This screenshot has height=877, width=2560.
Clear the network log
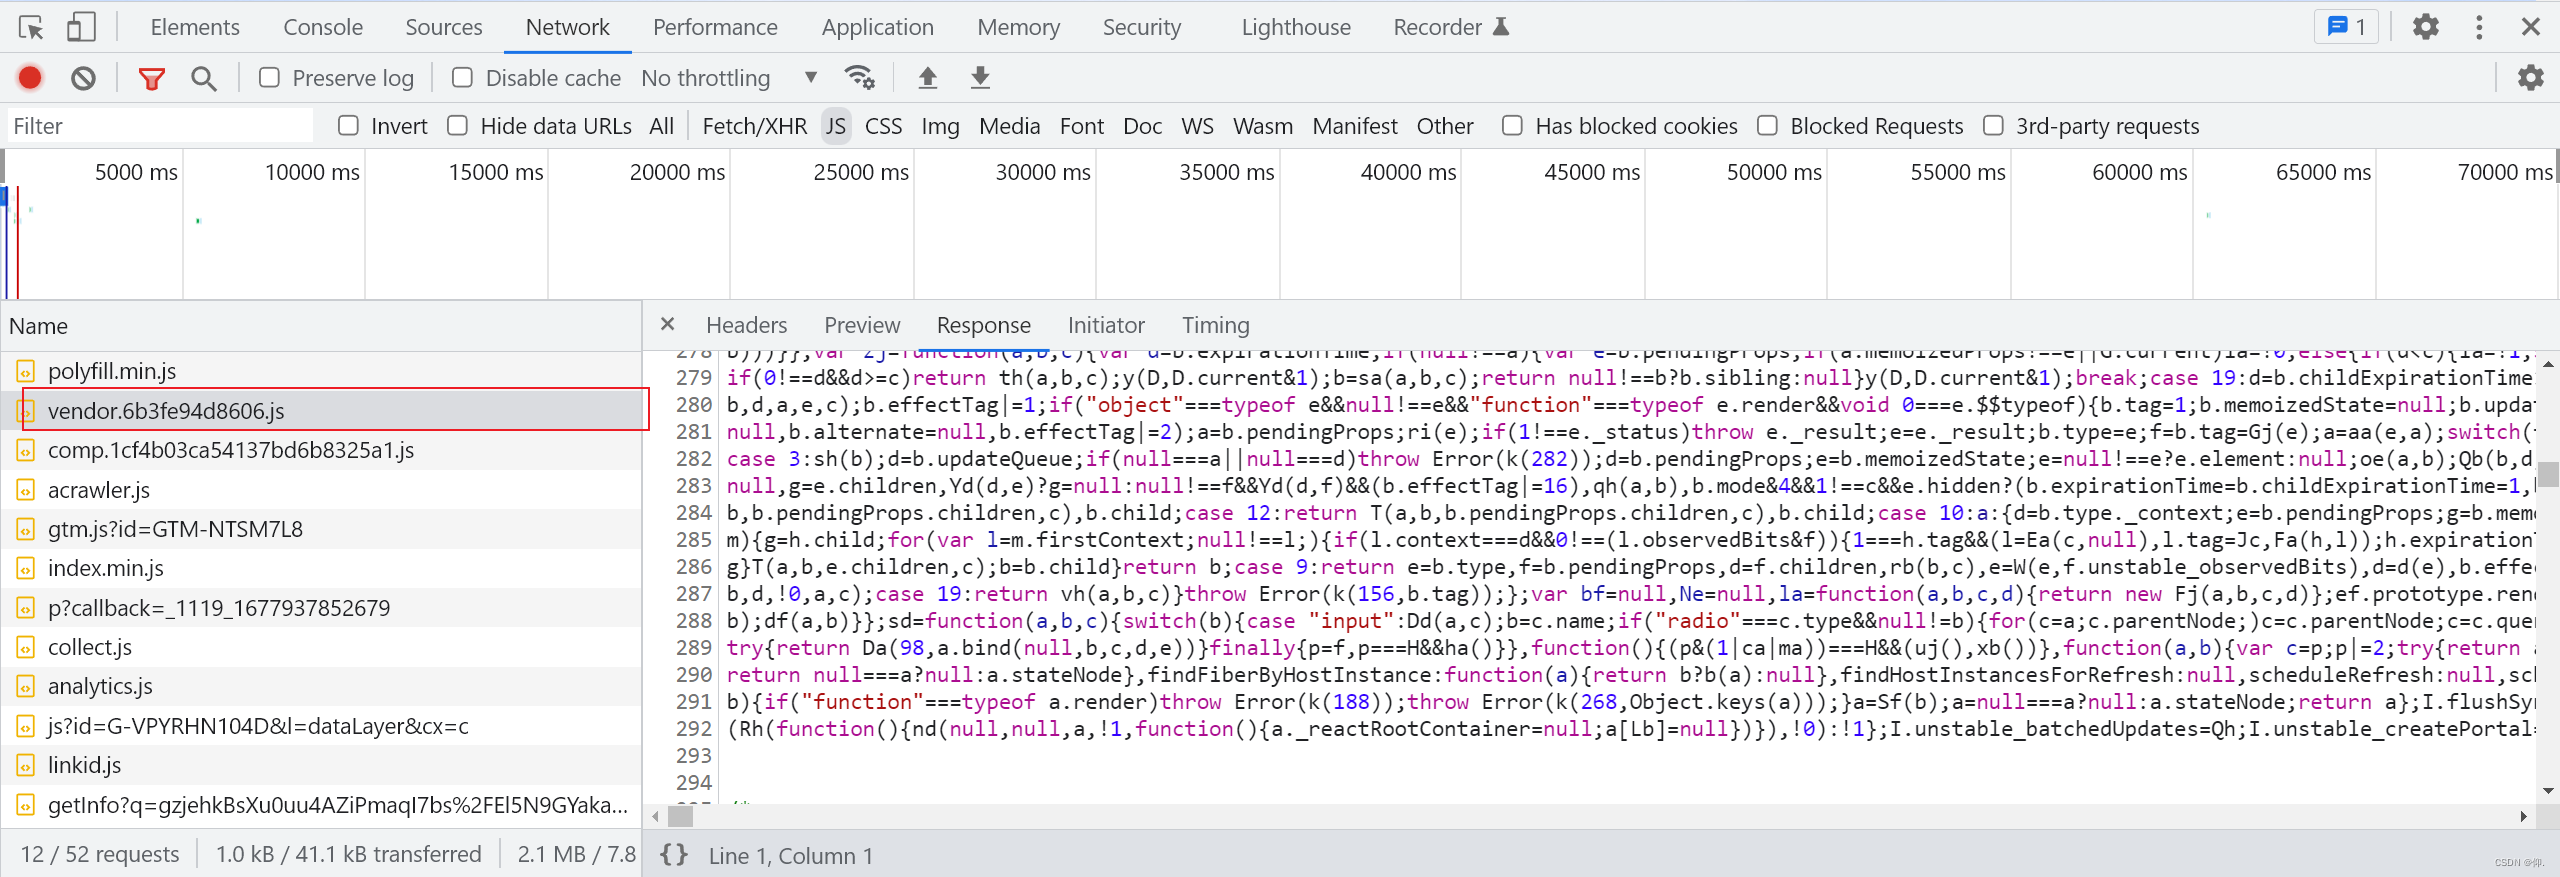tap(83, 77)
